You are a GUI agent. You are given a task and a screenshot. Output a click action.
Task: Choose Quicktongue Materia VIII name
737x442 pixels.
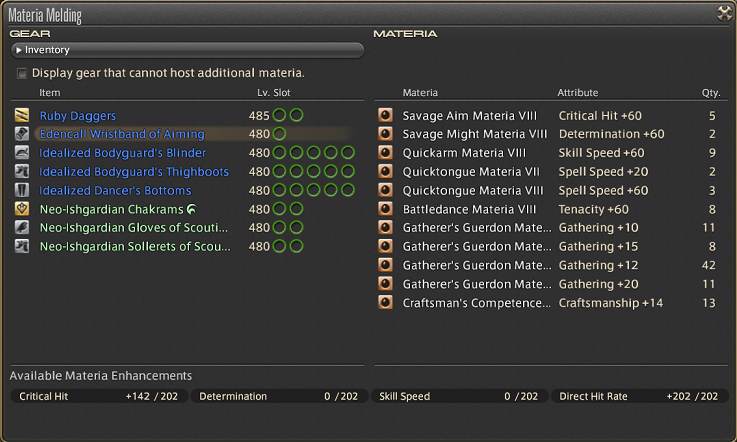pyautogui.click(x=473, y=190)
